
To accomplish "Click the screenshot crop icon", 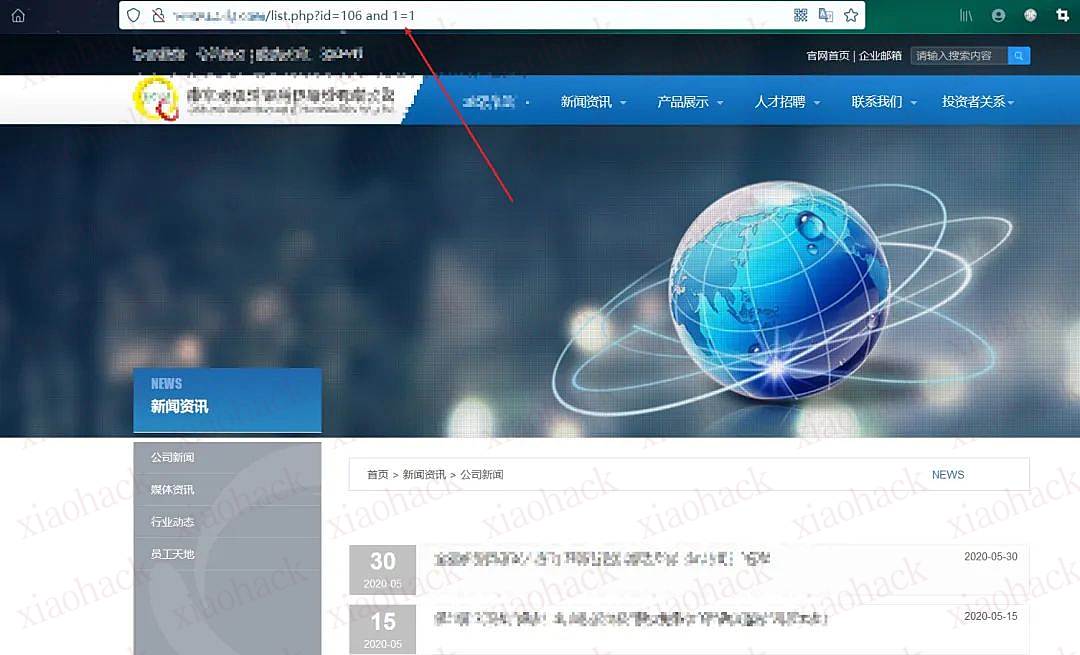I will coord(1063,15).
